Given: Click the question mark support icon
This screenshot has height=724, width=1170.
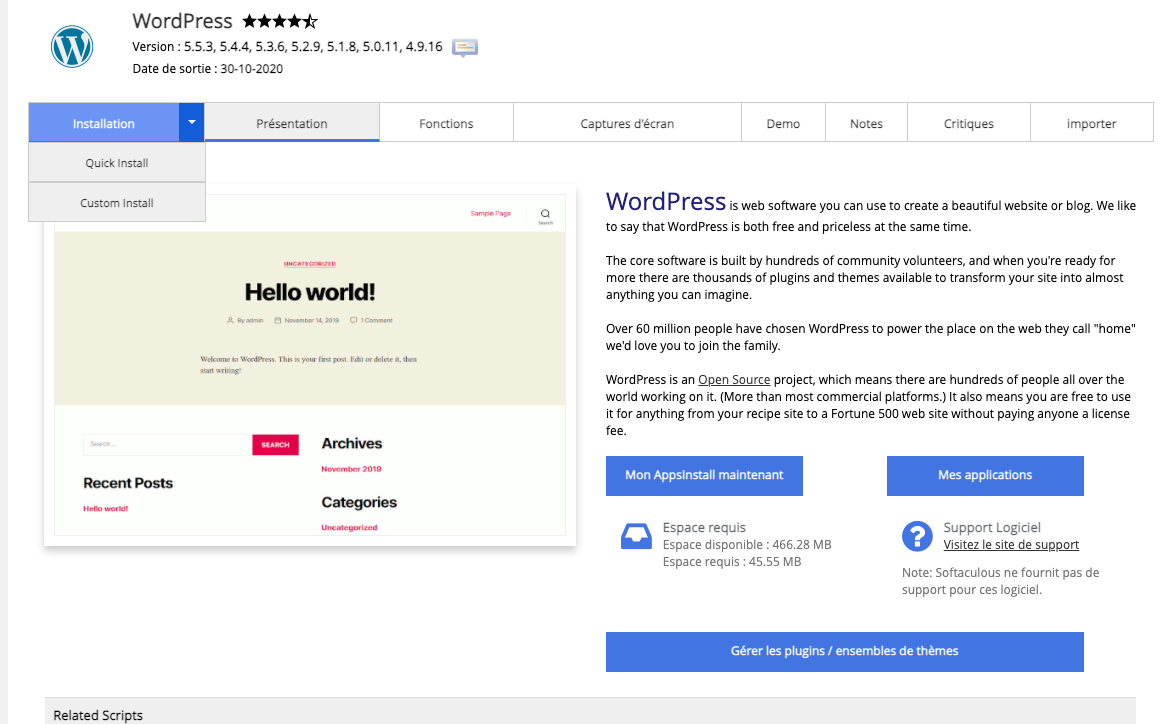Looking at the screenshot, I should tap(917, 537).
